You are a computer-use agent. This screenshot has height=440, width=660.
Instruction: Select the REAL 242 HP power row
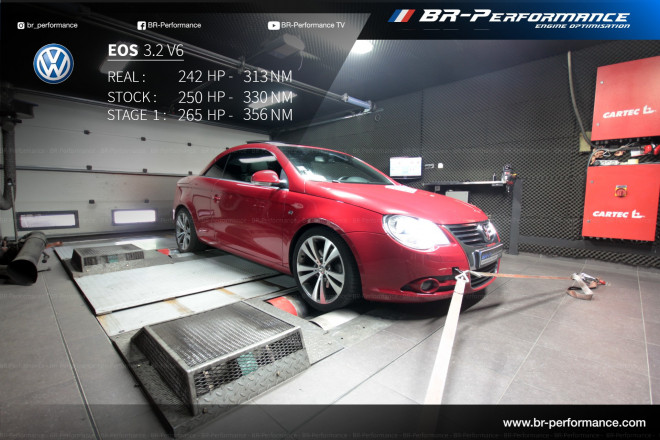(200, 77)
